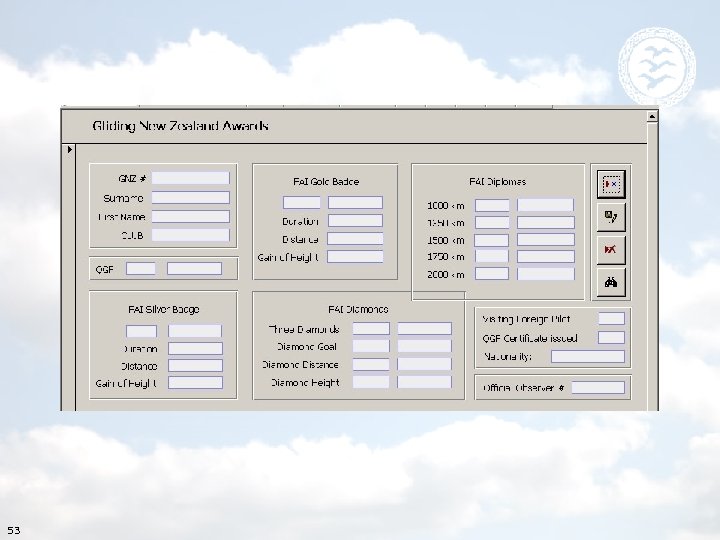Click the first Three Diamonds field
Viewport: 720px width, 540px height.
click(x=371, y=329)
